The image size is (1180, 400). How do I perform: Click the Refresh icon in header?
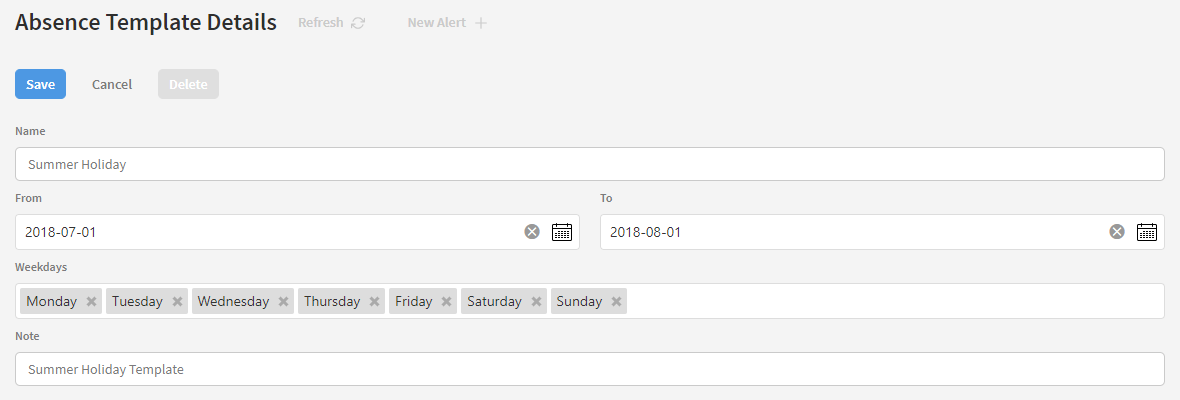pos(358,23)
